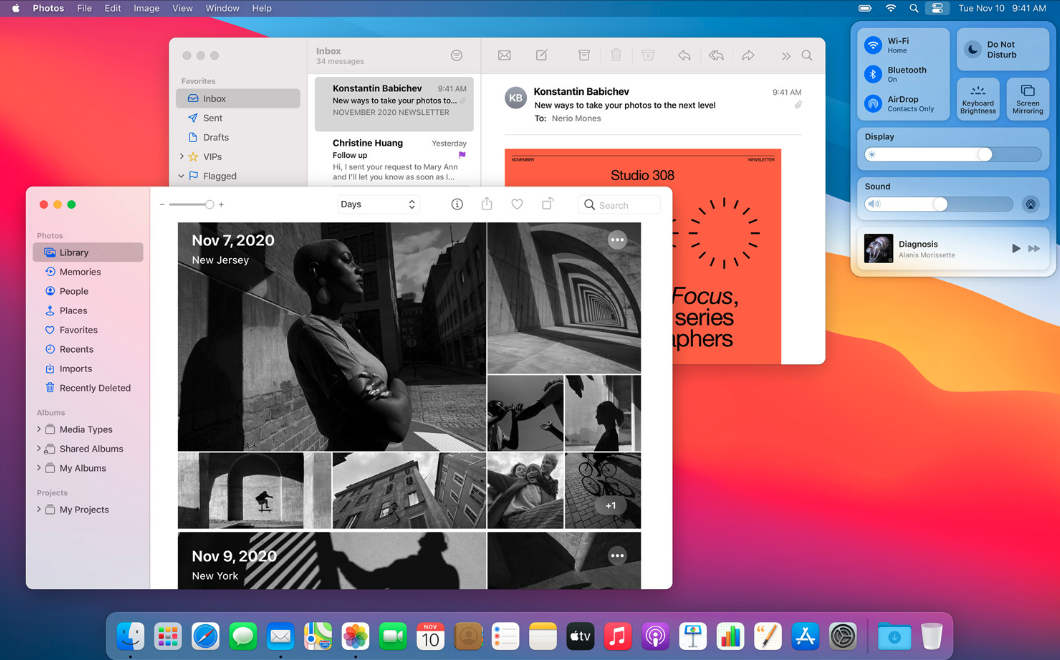Select People in Photos sidebar
Image resolution: width=1060 pixels, height=660 pixels.
point(88,291)
